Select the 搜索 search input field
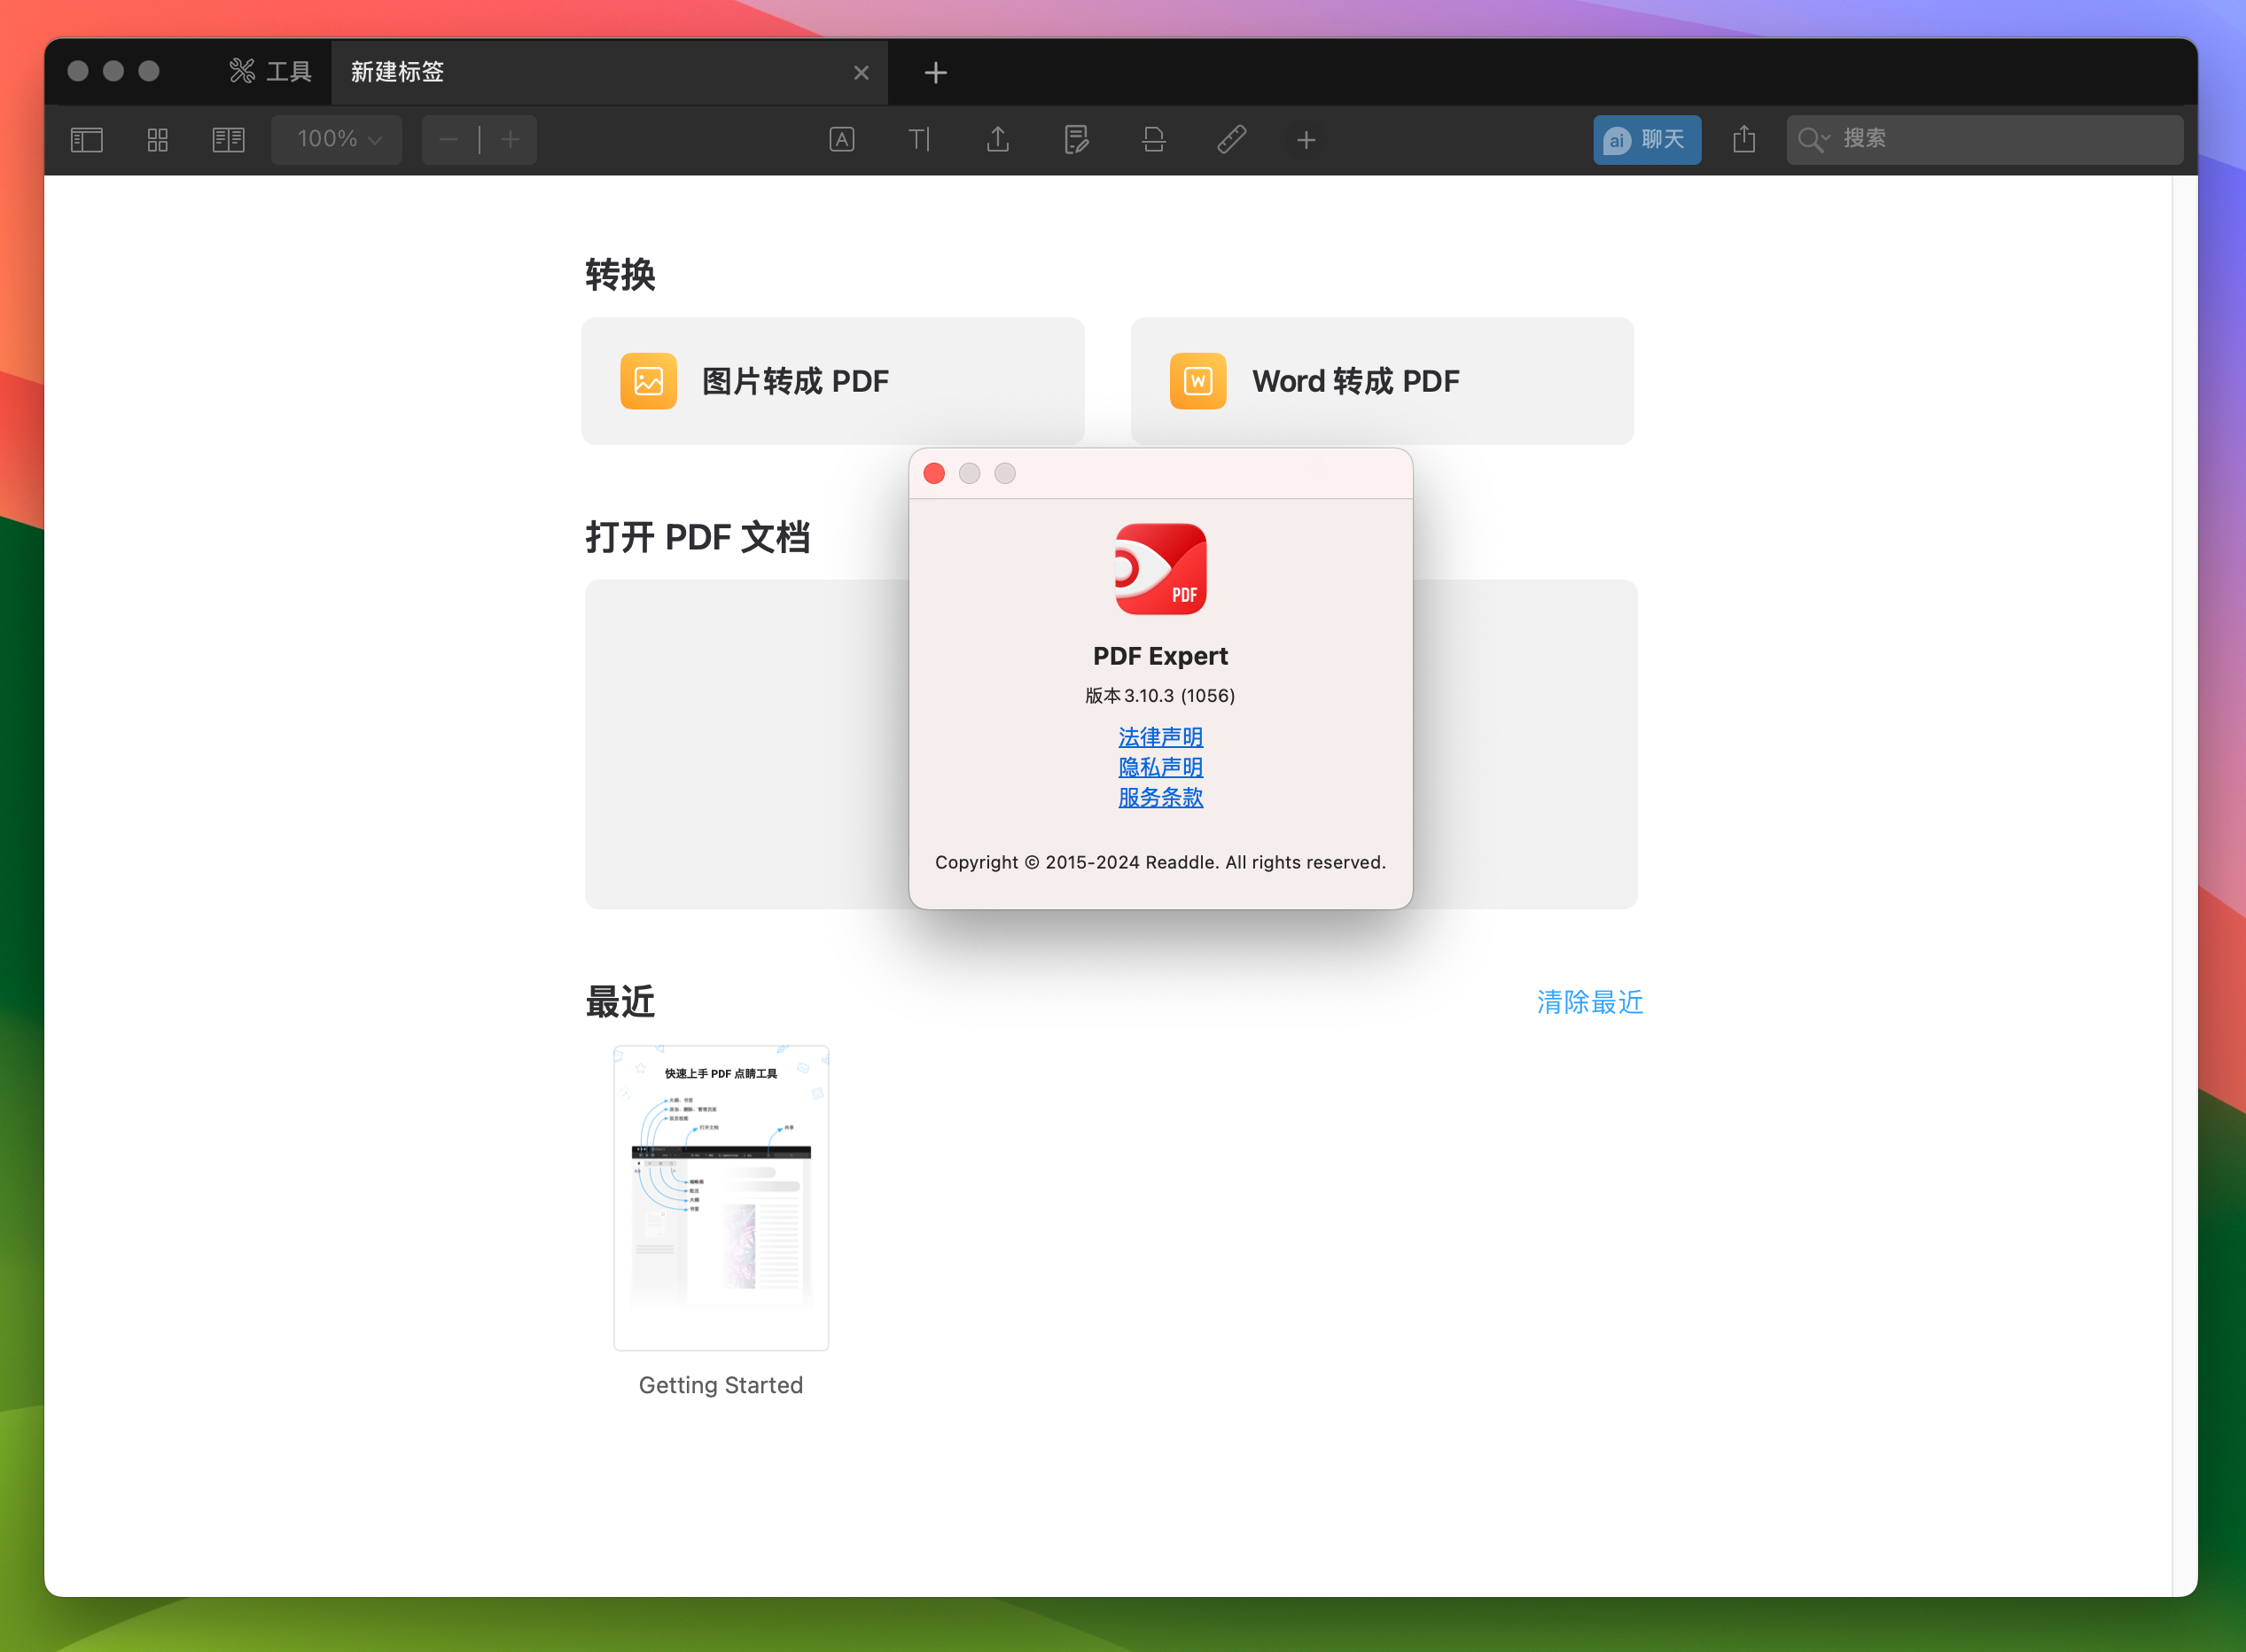This screenshot has height=1652, width=2246. pyautogui.click(x=1985, y=137)
